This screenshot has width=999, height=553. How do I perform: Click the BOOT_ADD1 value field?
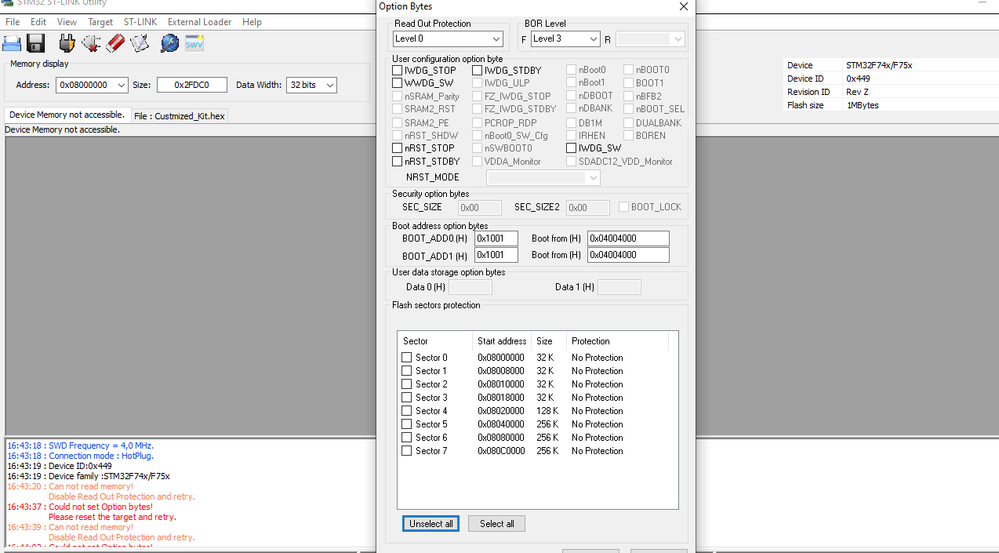click(496, 255)
